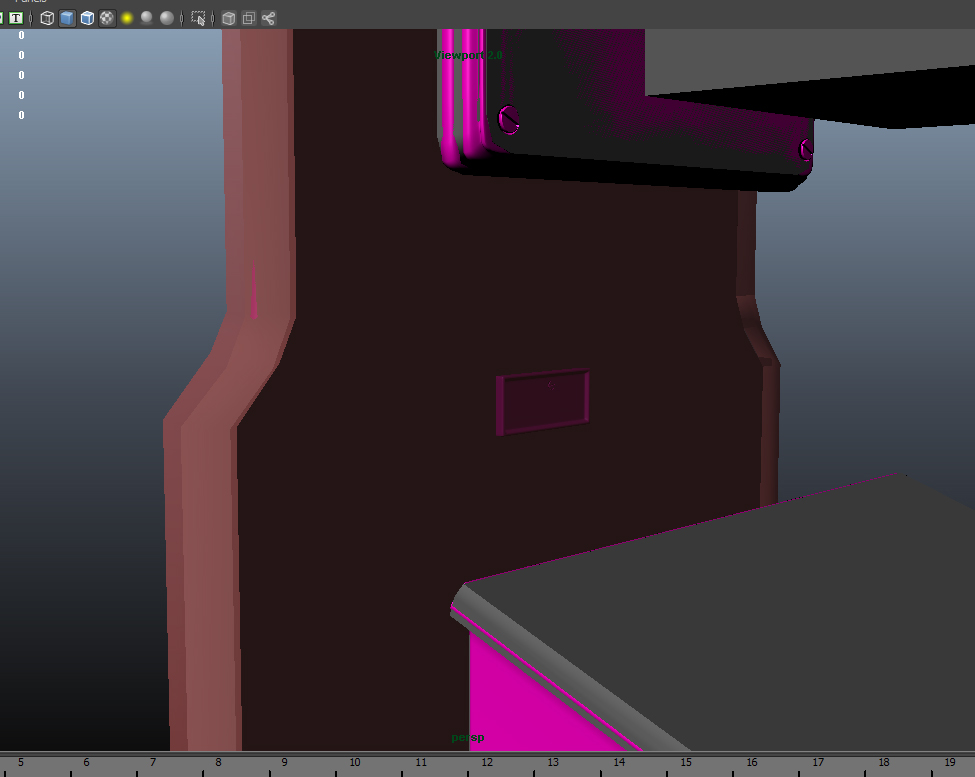Toggle X-Ray Joints icon
The width and height of the screenshot is (975, 777).
(x=269, y=18)
